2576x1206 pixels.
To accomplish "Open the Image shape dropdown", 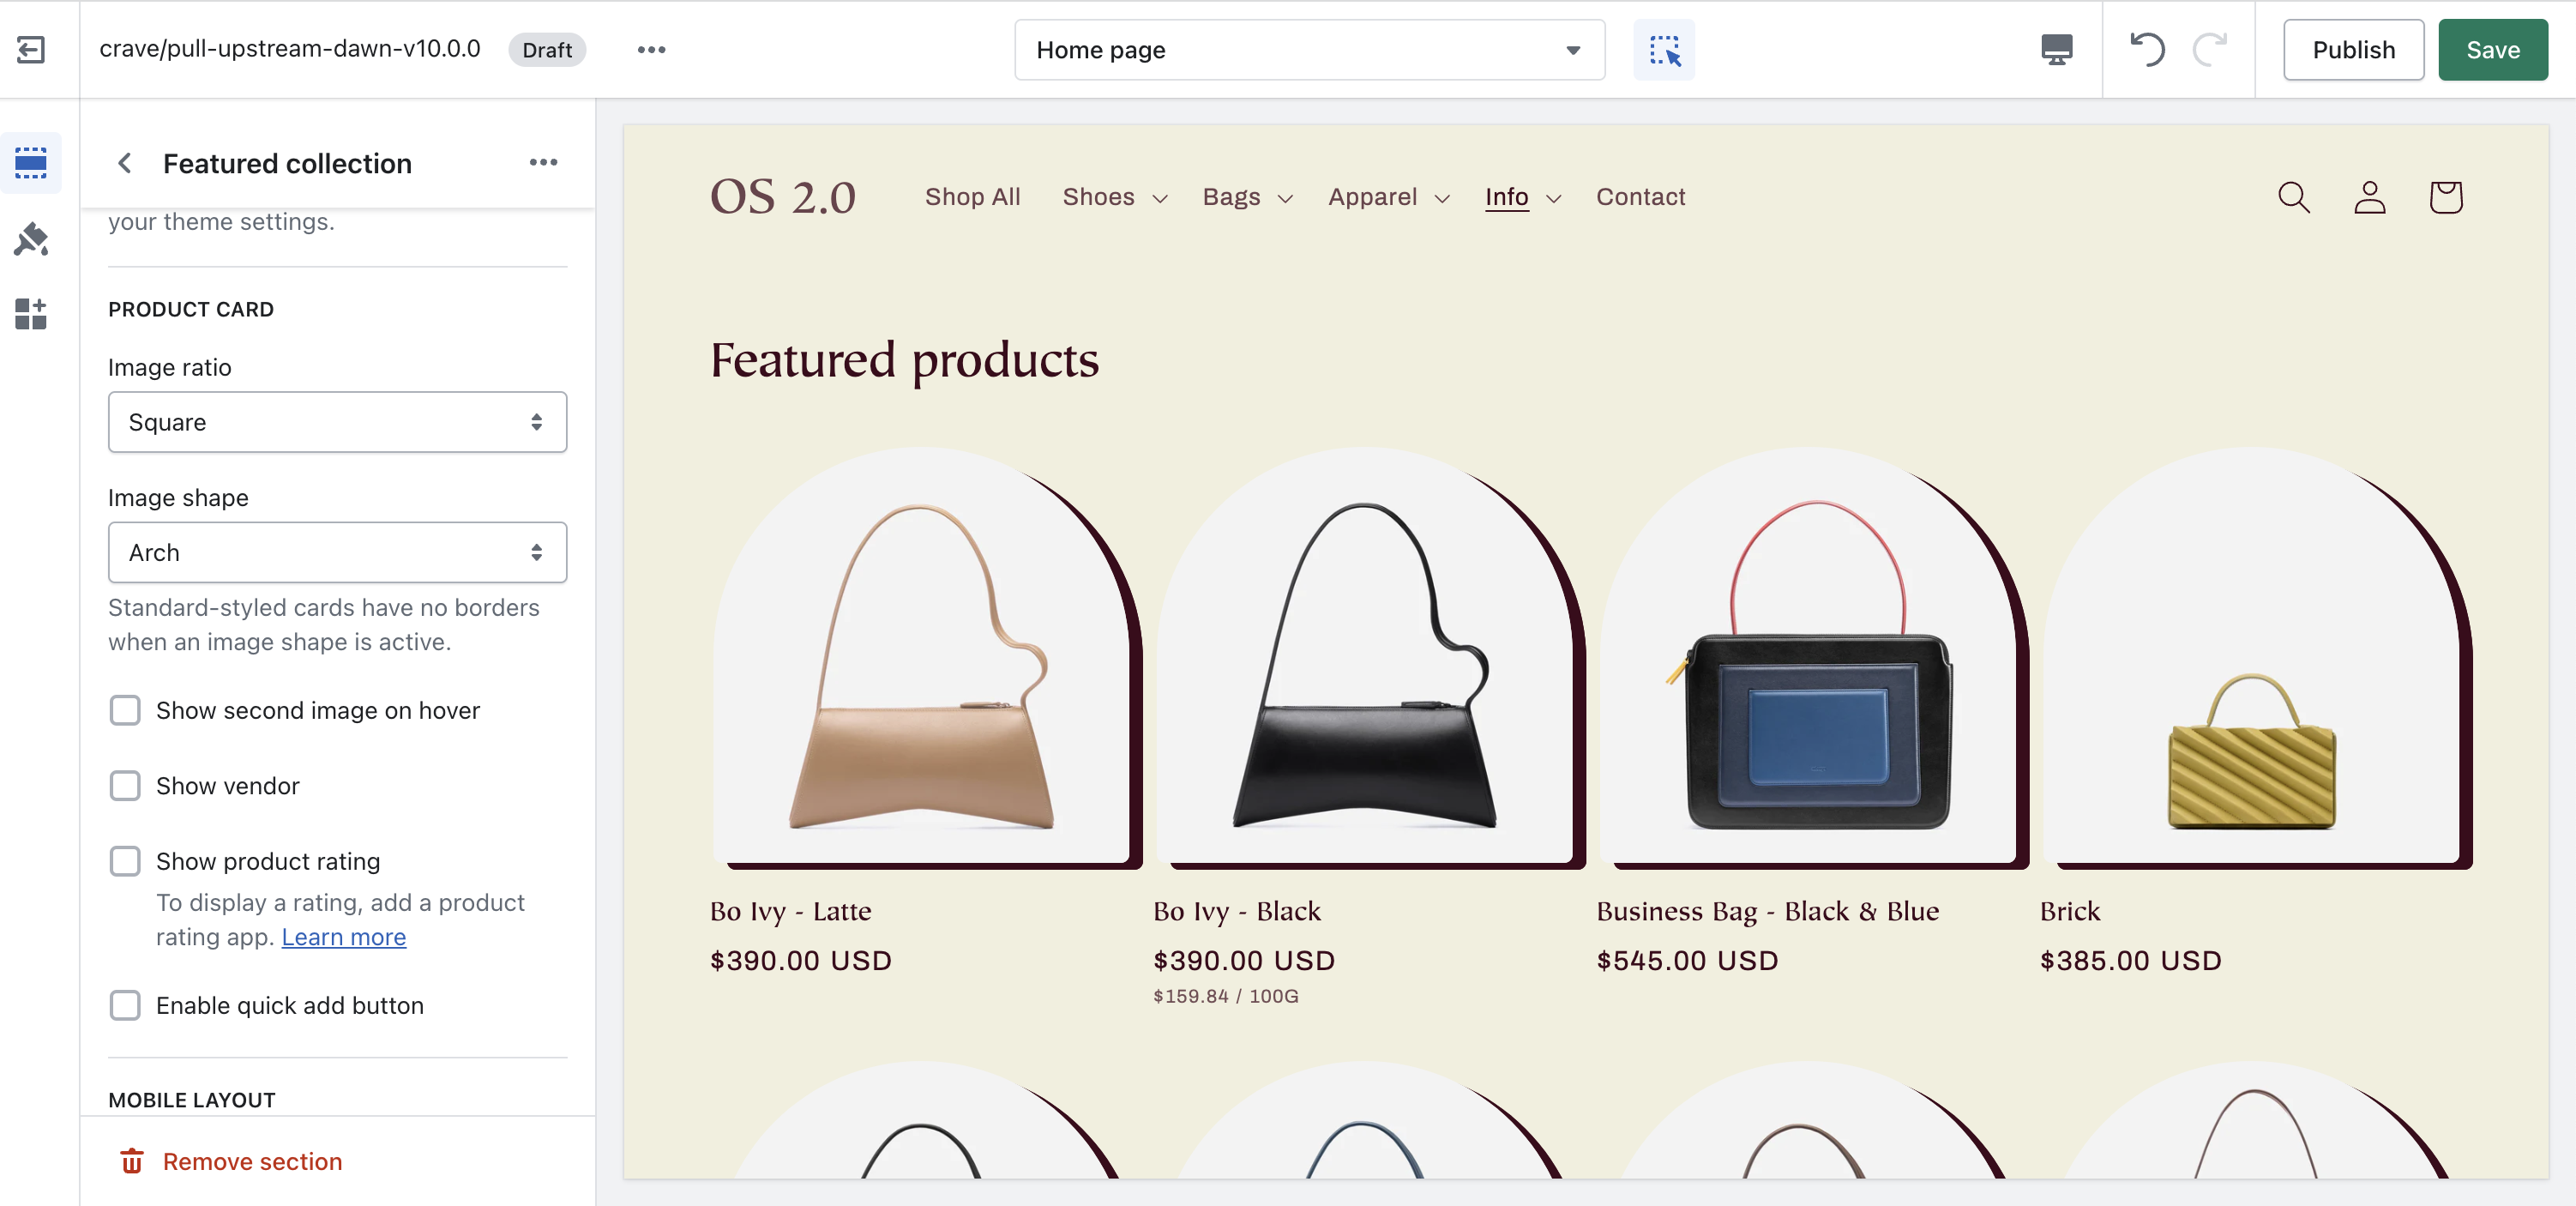I will point(337,552).
